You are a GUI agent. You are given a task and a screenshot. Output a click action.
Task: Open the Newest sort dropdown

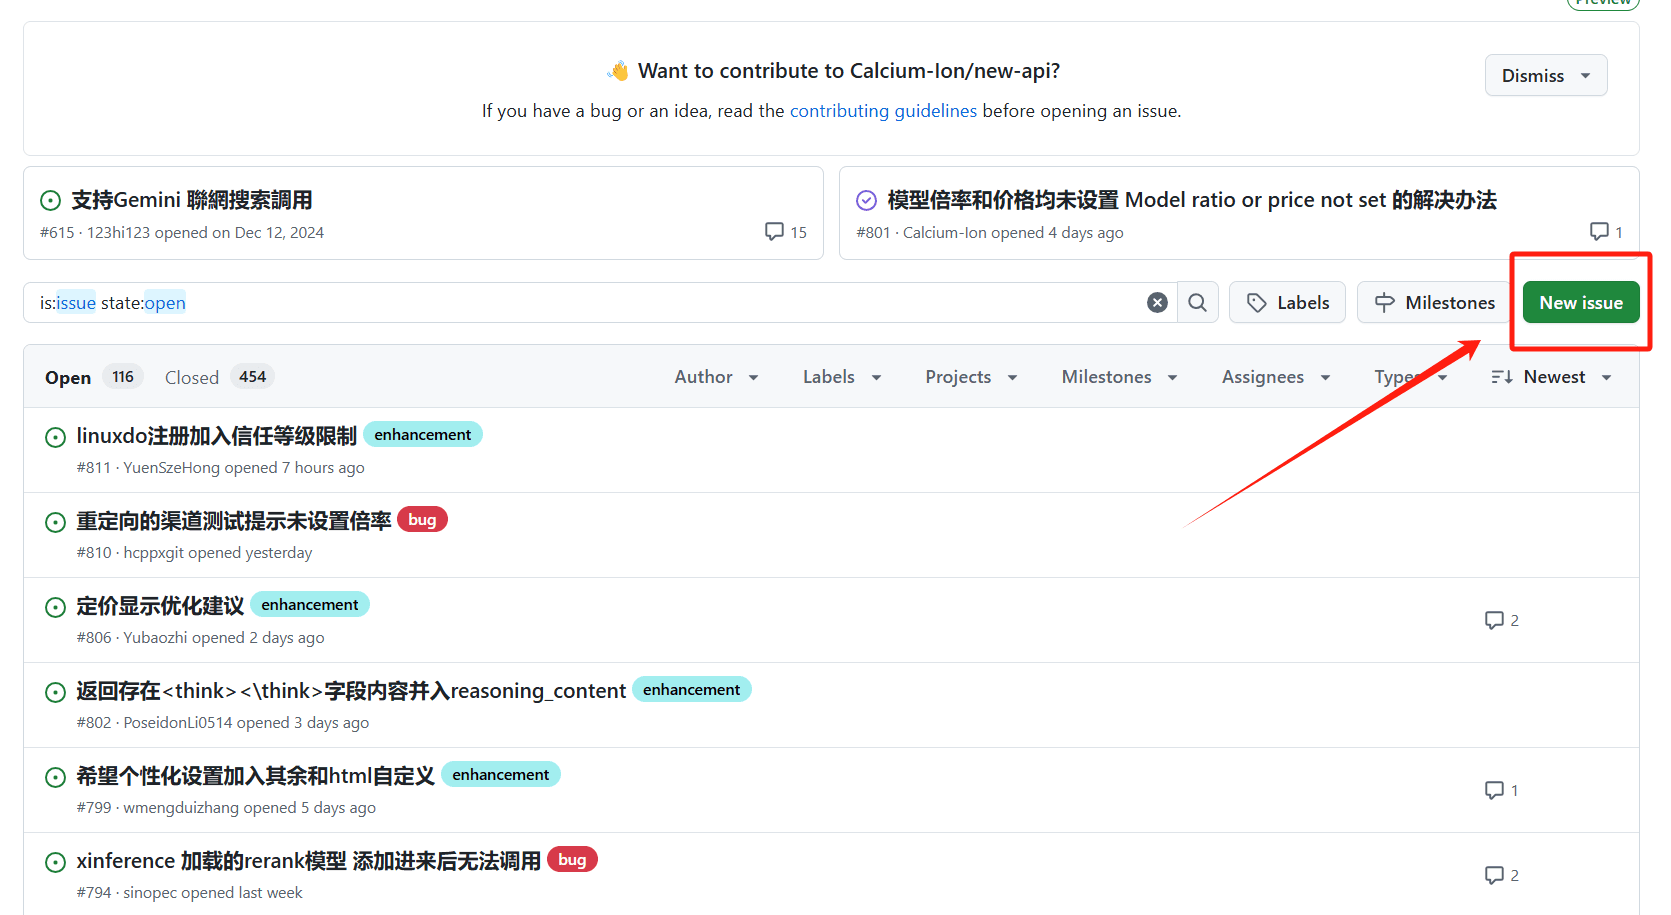[1551, 377]
